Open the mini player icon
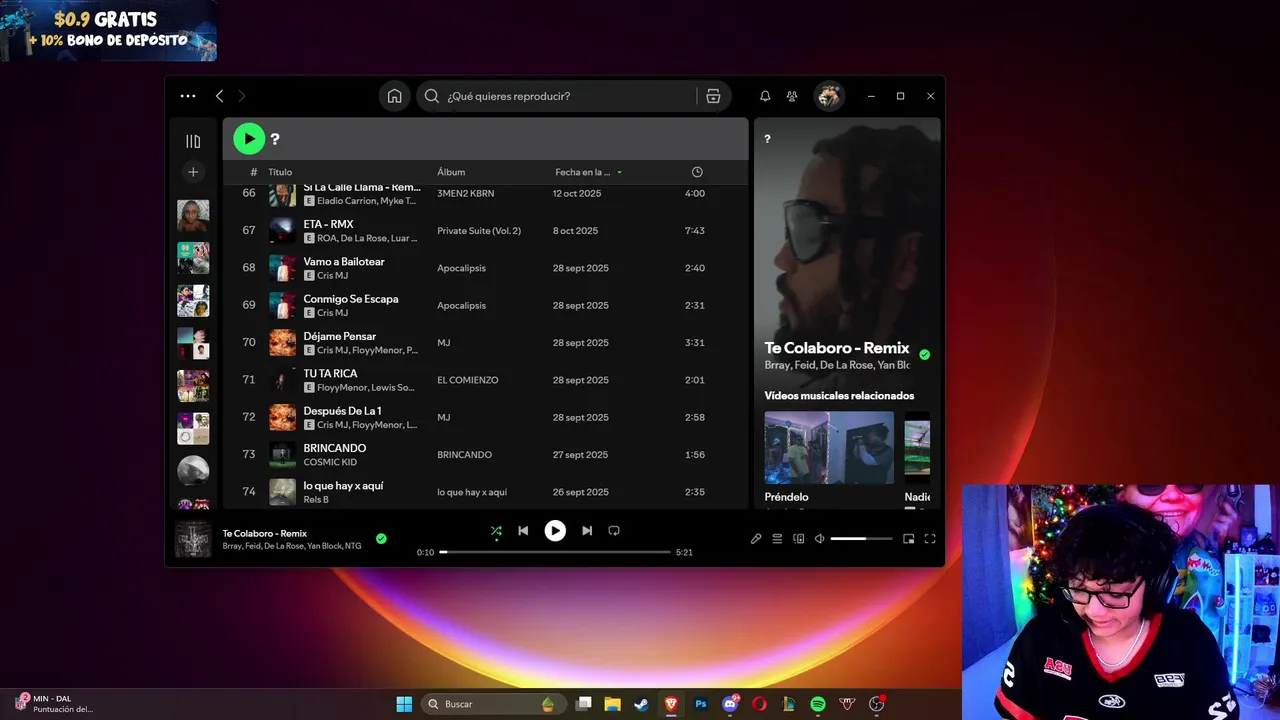 tap(908, 539)
